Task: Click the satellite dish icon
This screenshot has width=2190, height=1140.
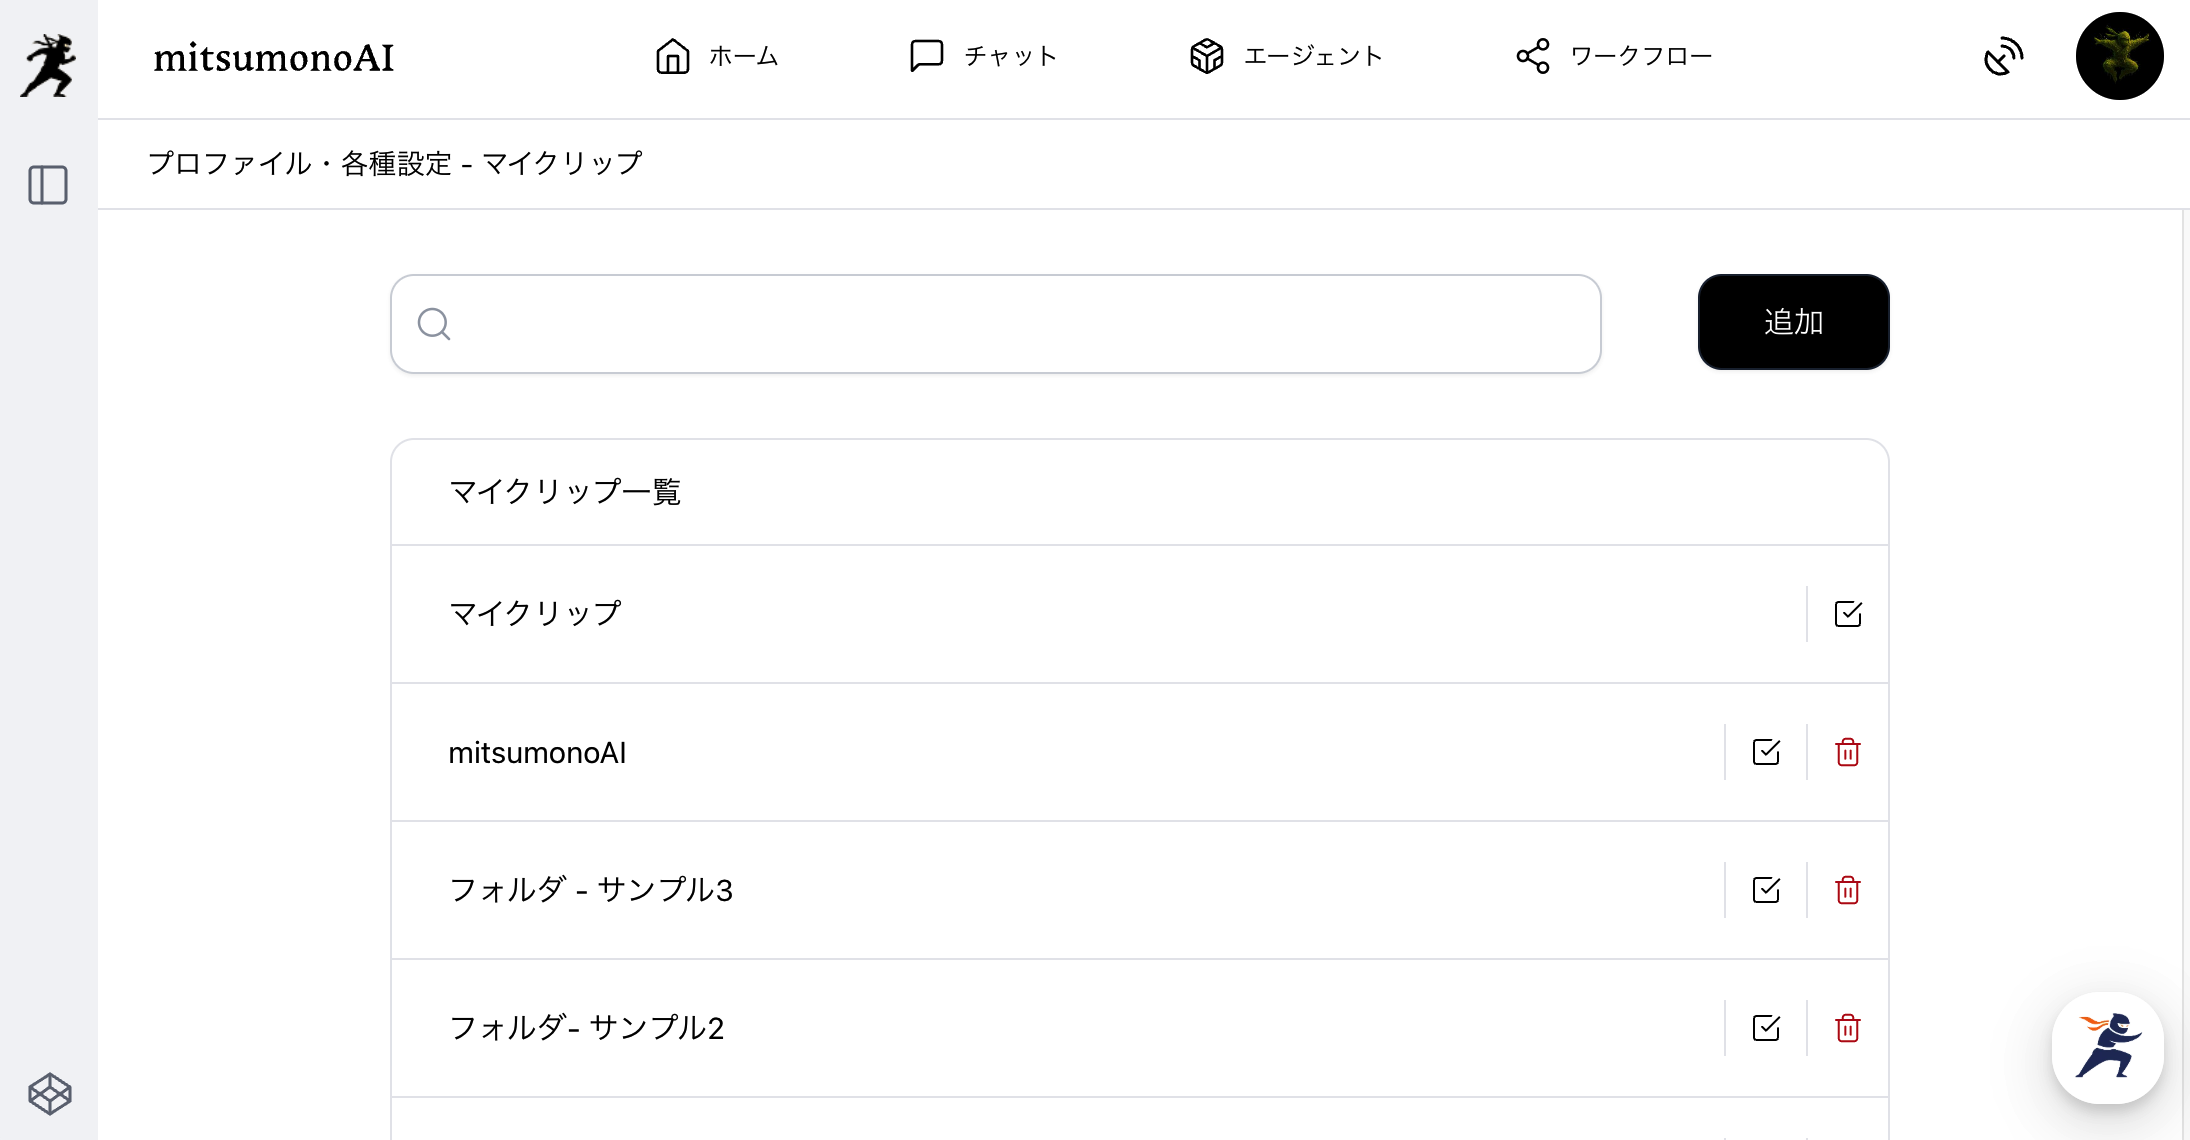Action: pos(2003,56)
